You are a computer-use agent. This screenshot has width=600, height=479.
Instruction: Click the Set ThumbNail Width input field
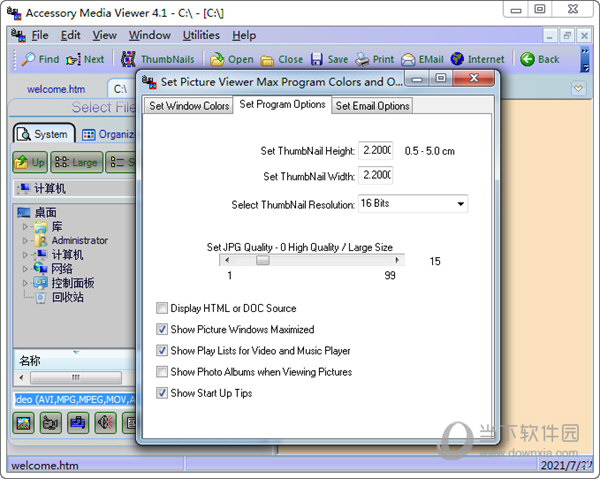376,175
